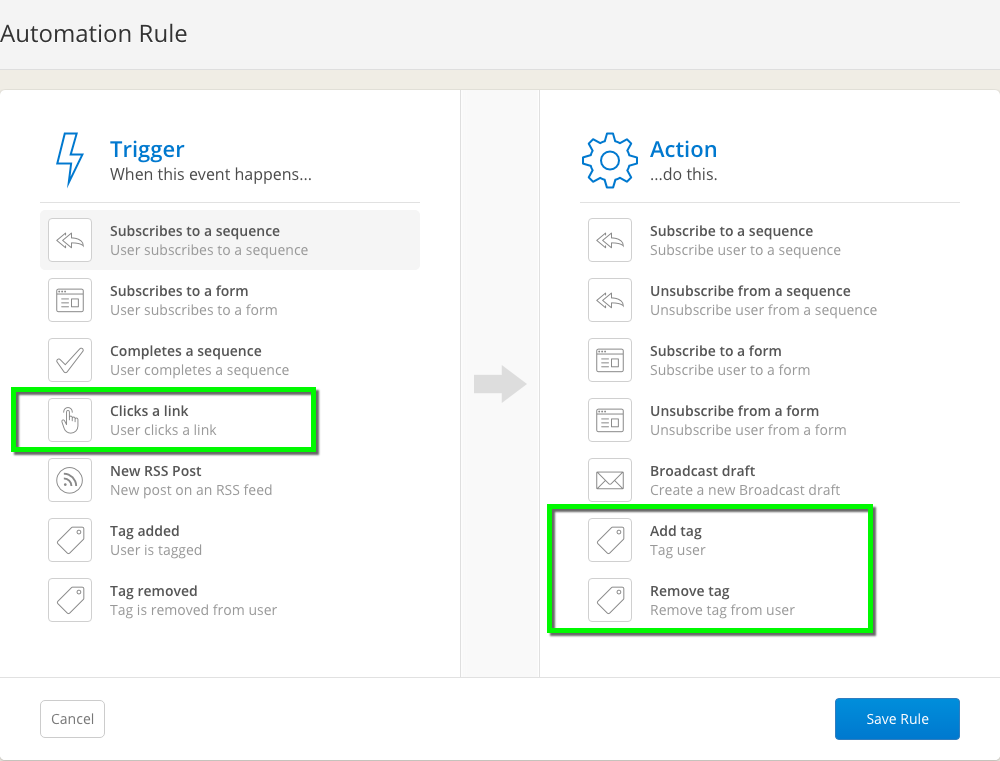Viewport: 1000px width, 761px height.
Task: Click 'User is tagged' description text
Action: tap(156, 550)
